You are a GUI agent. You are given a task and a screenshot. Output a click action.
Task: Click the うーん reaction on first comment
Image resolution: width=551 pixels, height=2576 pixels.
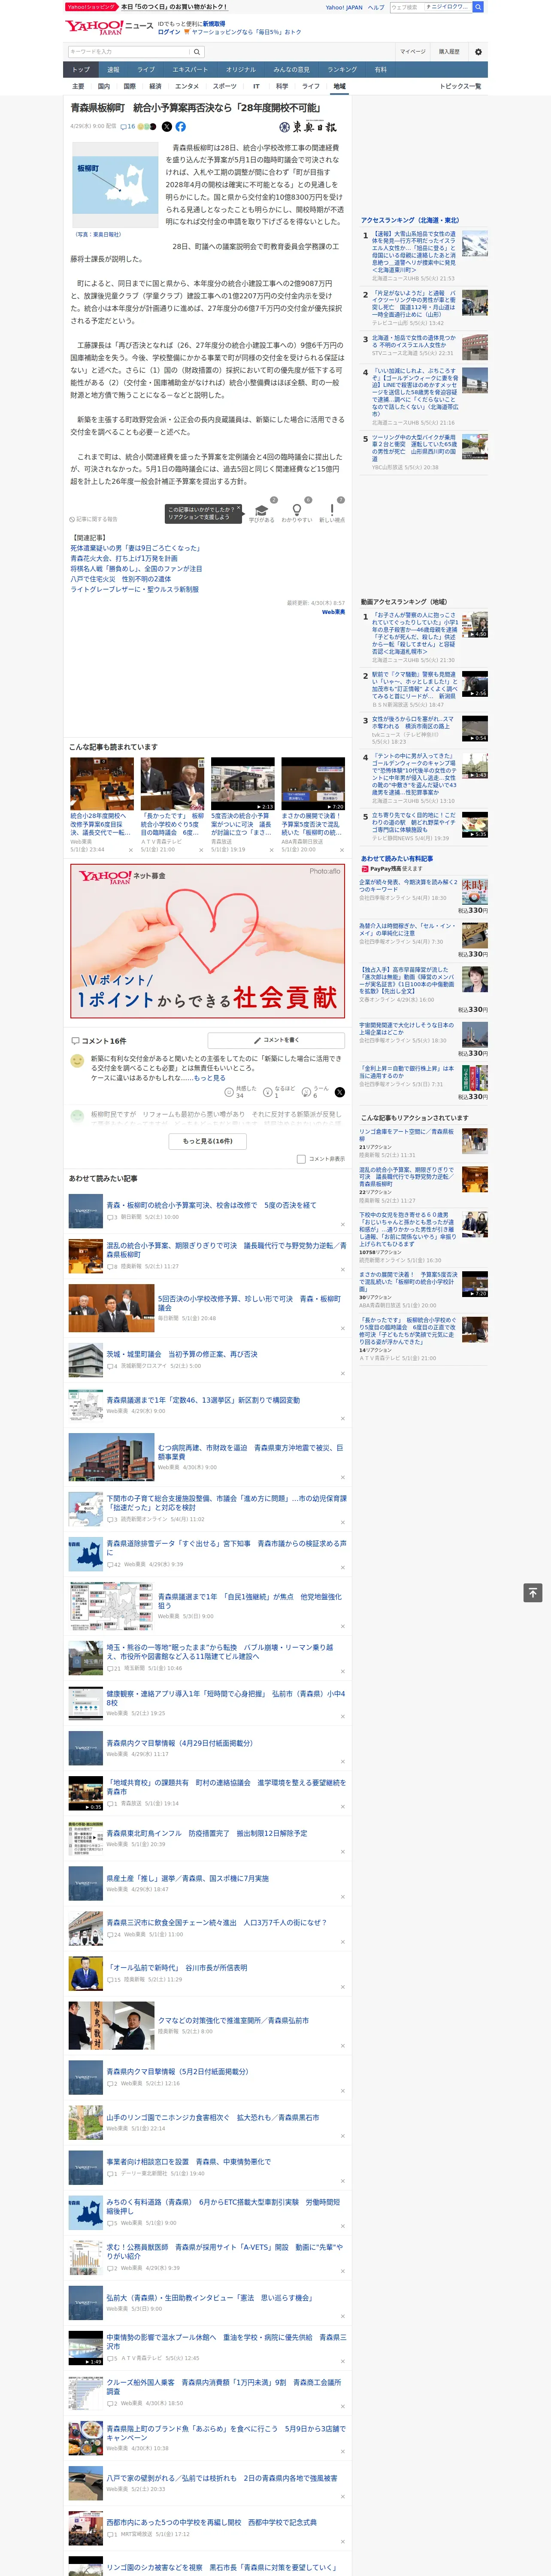point(316,1092)
